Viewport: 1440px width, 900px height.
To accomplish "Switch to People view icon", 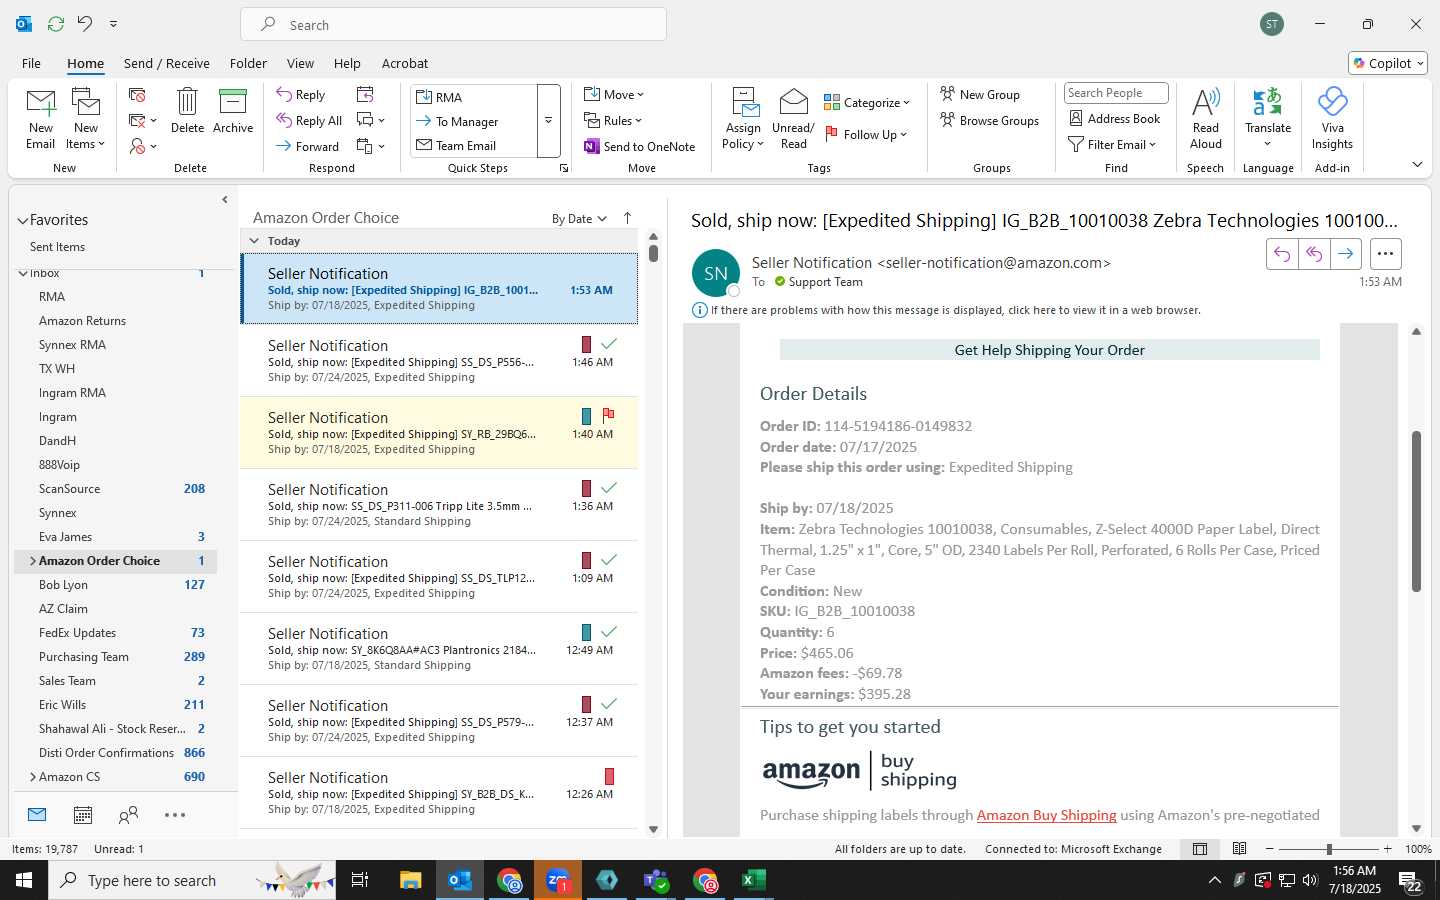I will [x=128, y=815].
